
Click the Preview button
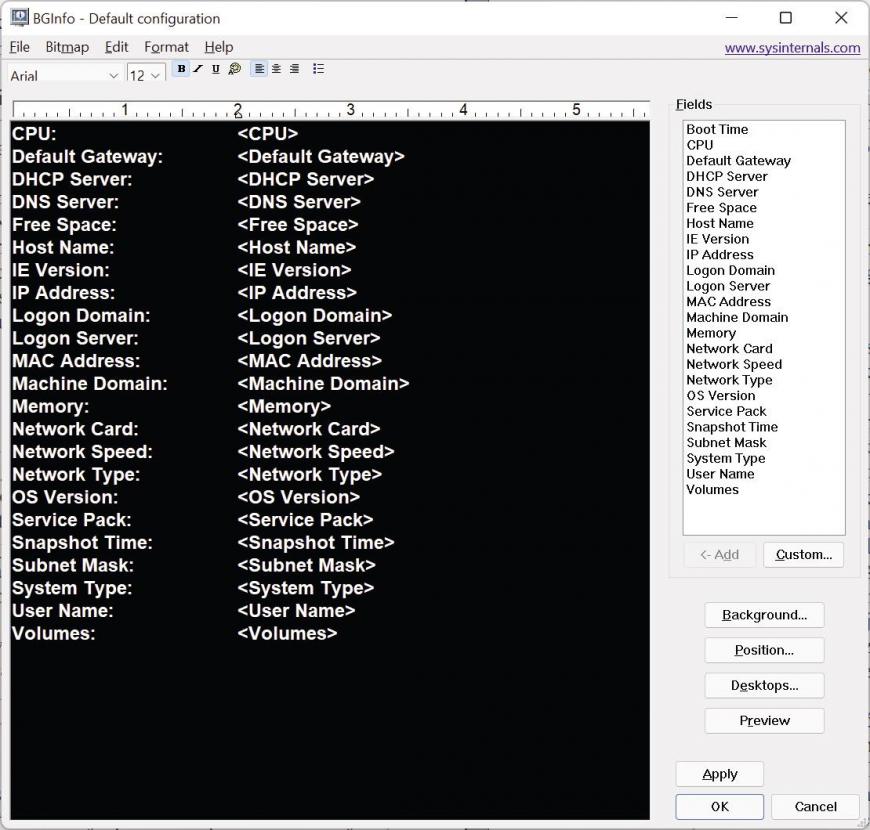coord(764,721)
